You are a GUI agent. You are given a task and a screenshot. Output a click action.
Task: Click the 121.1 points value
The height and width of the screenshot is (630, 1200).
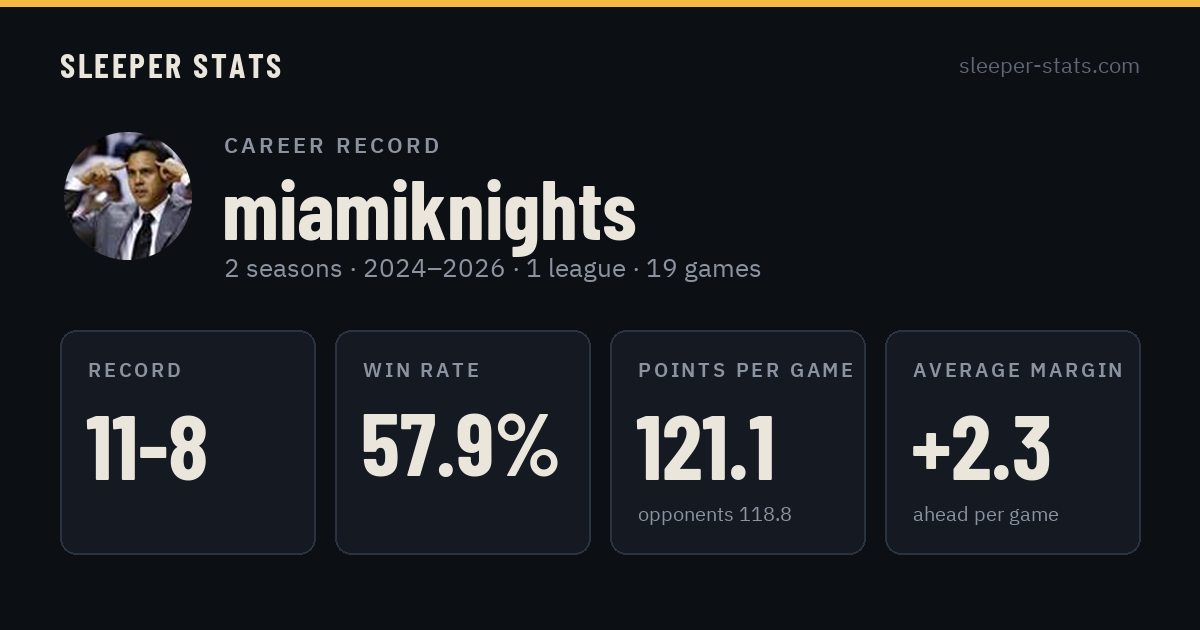pos(706,448)
